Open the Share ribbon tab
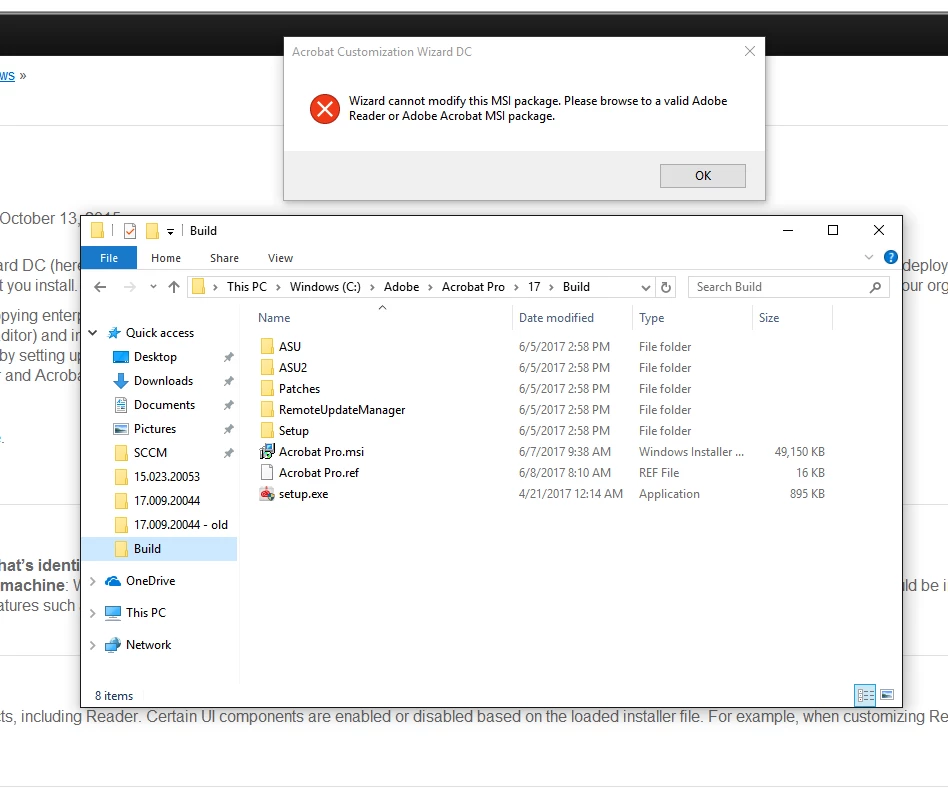Image resolution: width=948 pixels, height=789 pixels. tap(224, 258)
